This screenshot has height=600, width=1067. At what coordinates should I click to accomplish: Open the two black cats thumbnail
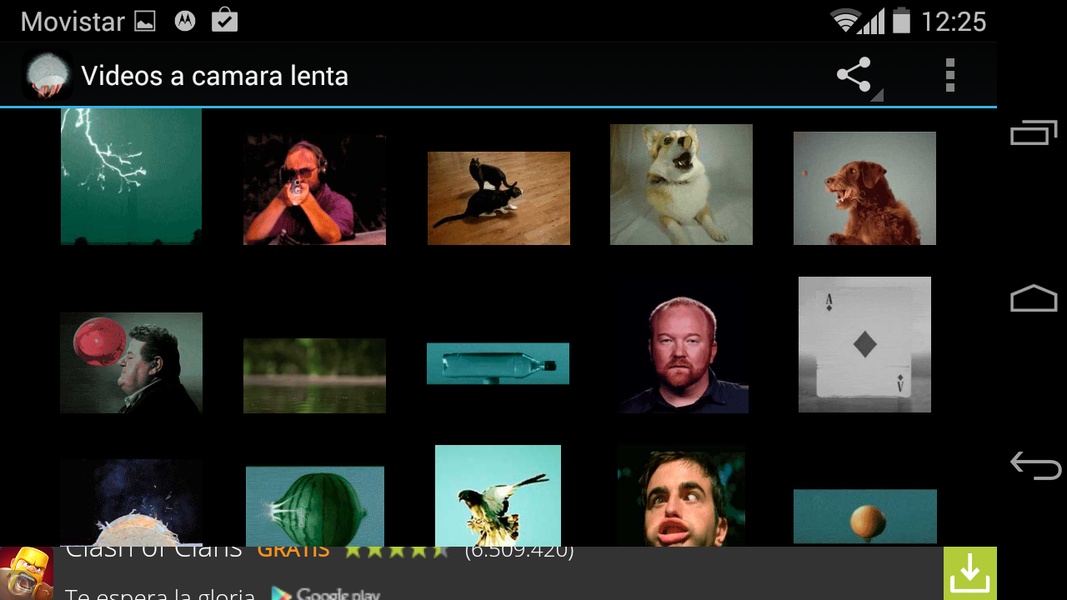click(x=499, y=198)
